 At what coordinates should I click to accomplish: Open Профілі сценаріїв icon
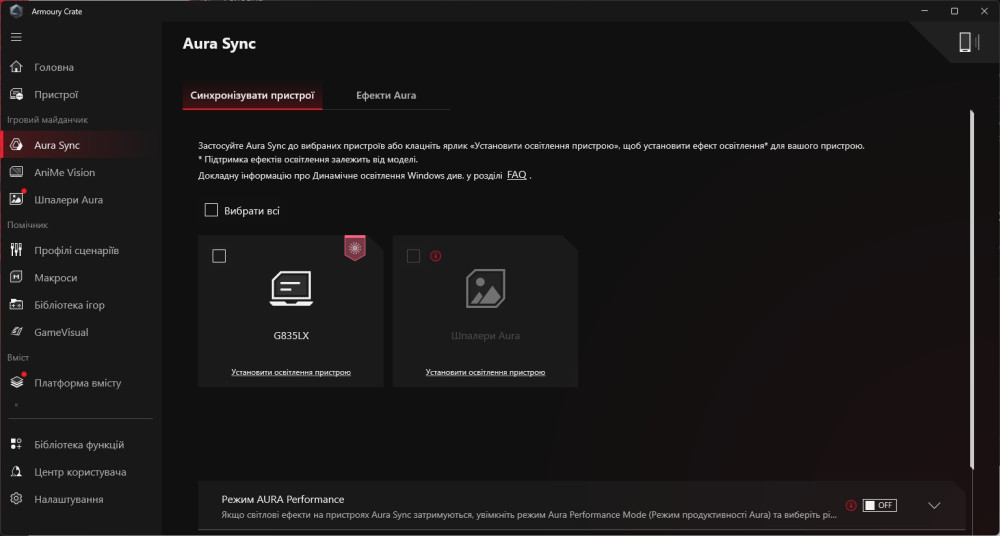coord(17,250)
